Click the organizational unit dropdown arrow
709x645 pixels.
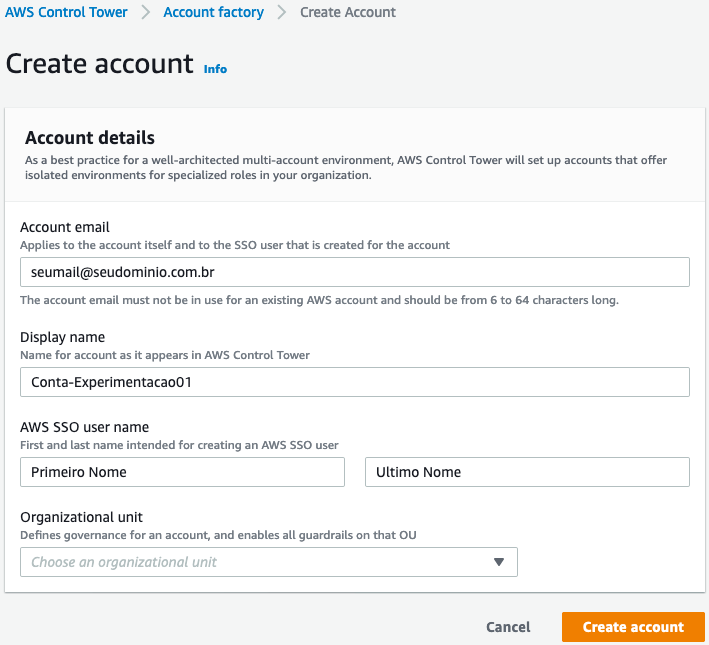[x=499, y=562]
